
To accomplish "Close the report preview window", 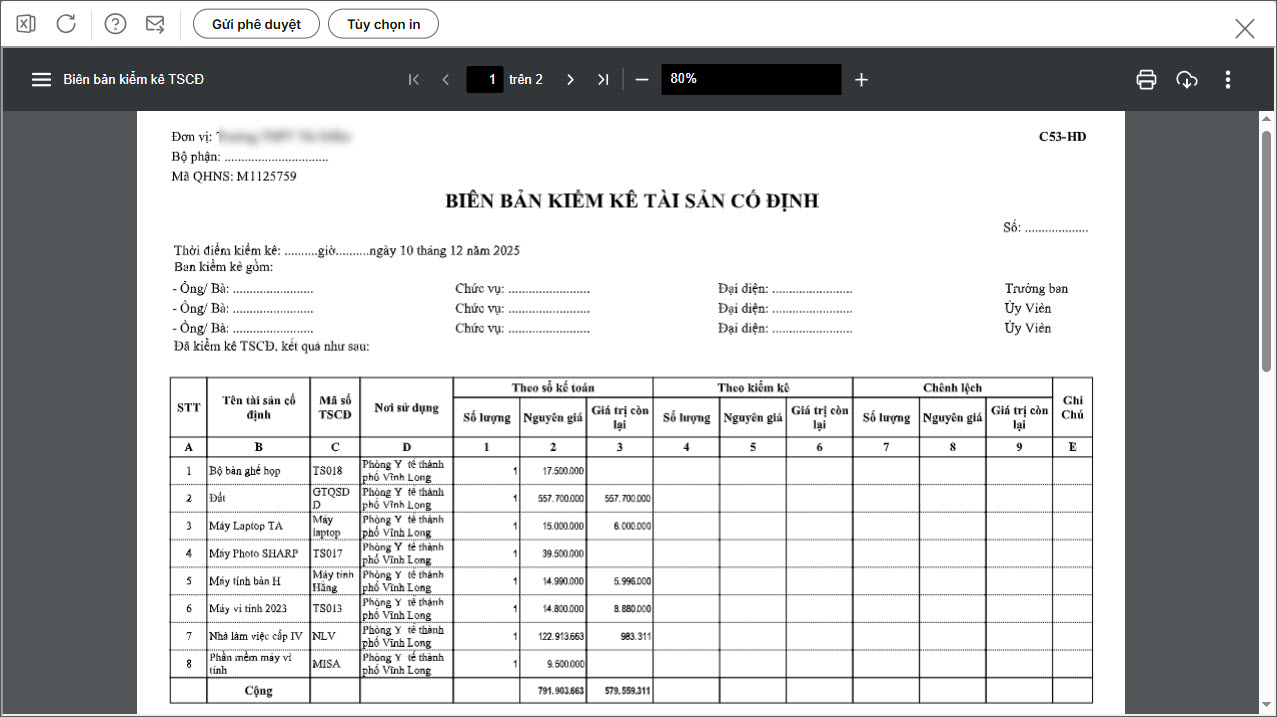I will tap(1244, 28).
